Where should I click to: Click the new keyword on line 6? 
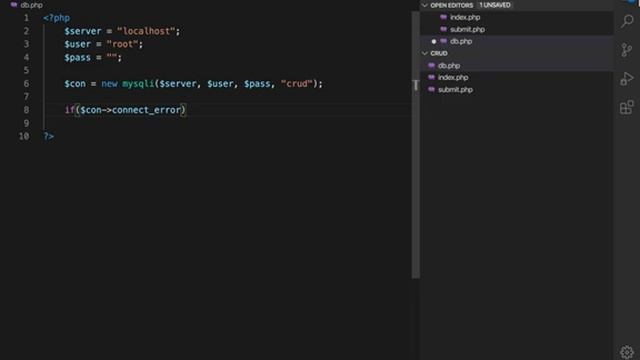point(109,84)
